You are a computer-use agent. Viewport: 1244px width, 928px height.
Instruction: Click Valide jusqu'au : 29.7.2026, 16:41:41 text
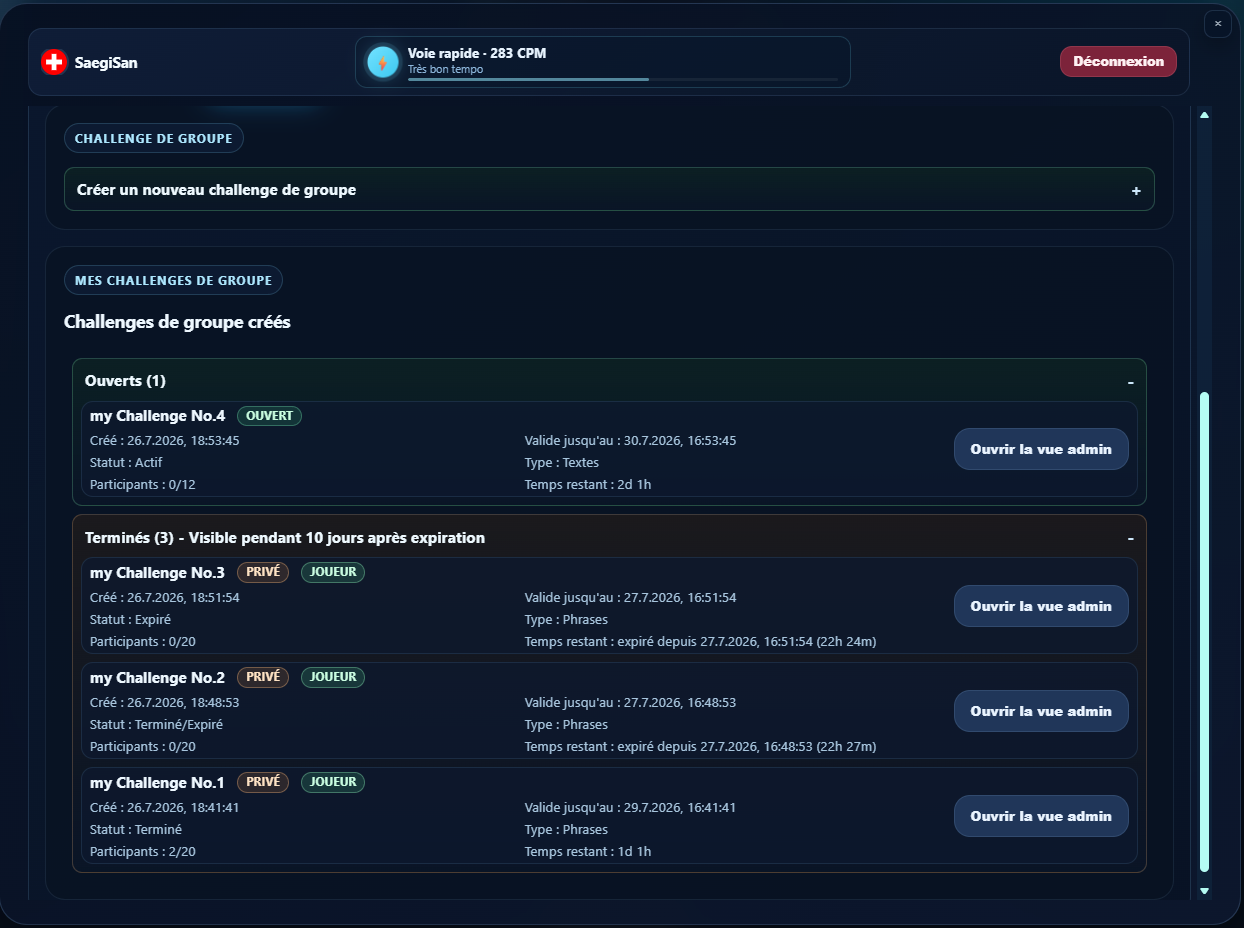[630, 808]
